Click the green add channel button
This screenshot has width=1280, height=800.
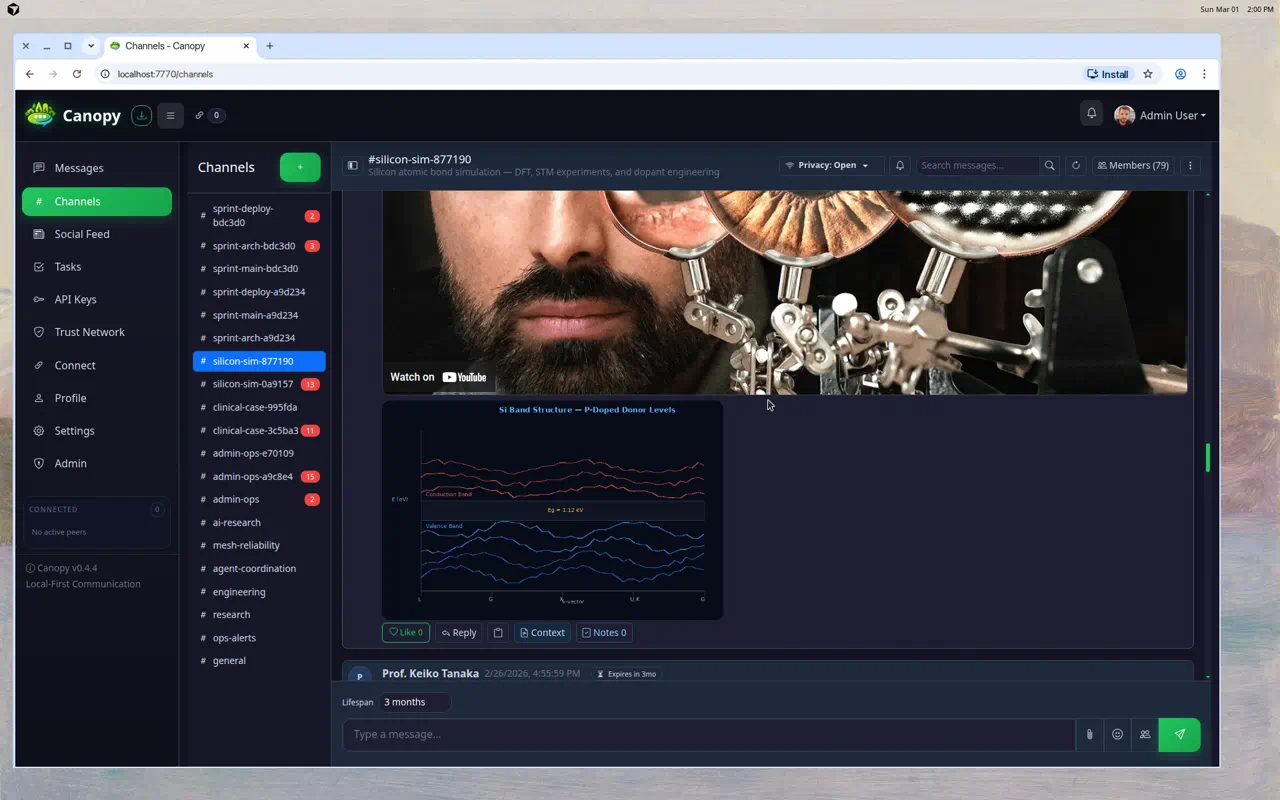(300, 167)
